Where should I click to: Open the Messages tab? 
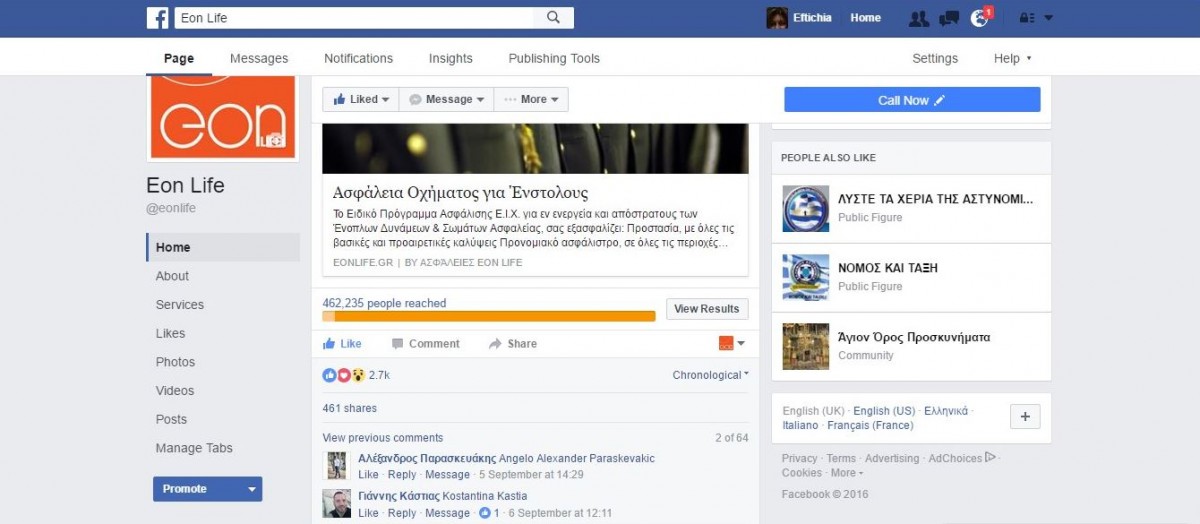click(259, 58)
